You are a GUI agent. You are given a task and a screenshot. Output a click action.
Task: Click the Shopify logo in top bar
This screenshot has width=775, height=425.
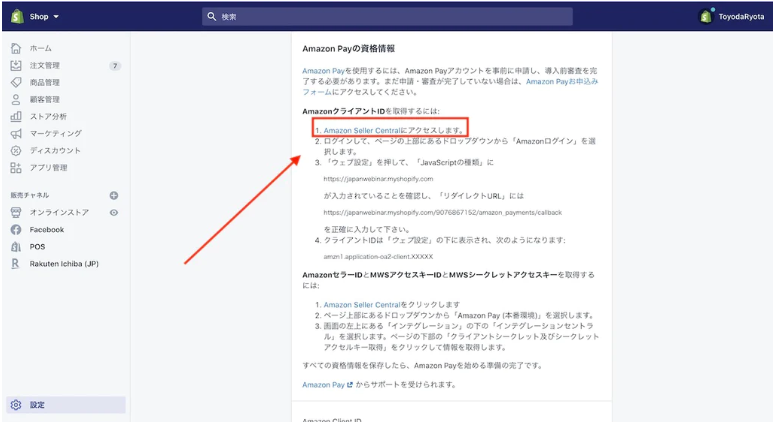pyautogui.click(x=17, y=16)
